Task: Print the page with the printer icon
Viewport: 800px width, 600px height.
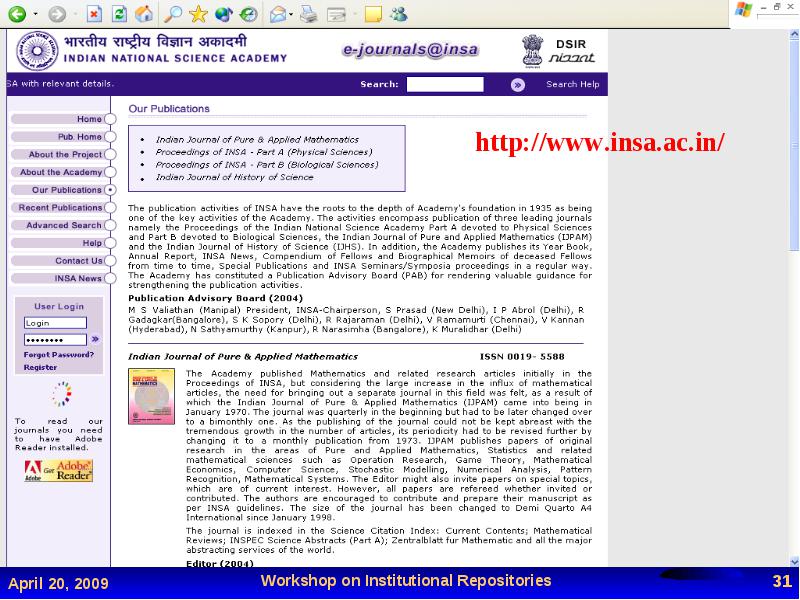Action: [x=308, y=14]
